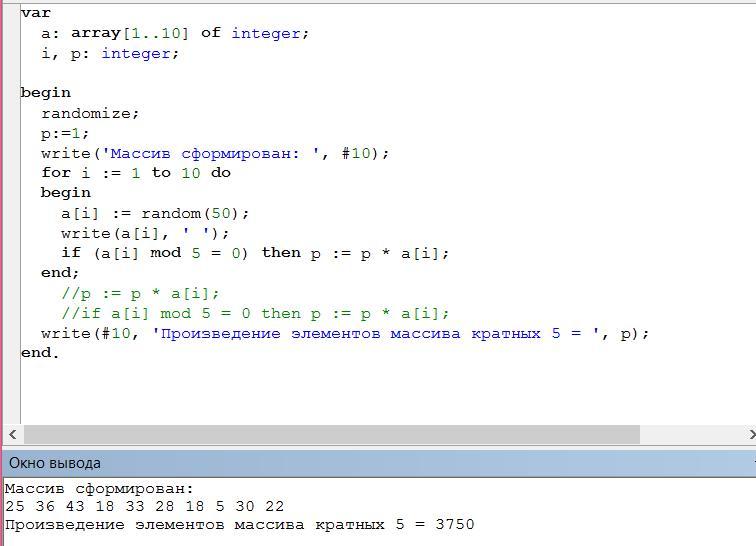Click the right arrow of horizontal scrollbar

tap(750, 434)
